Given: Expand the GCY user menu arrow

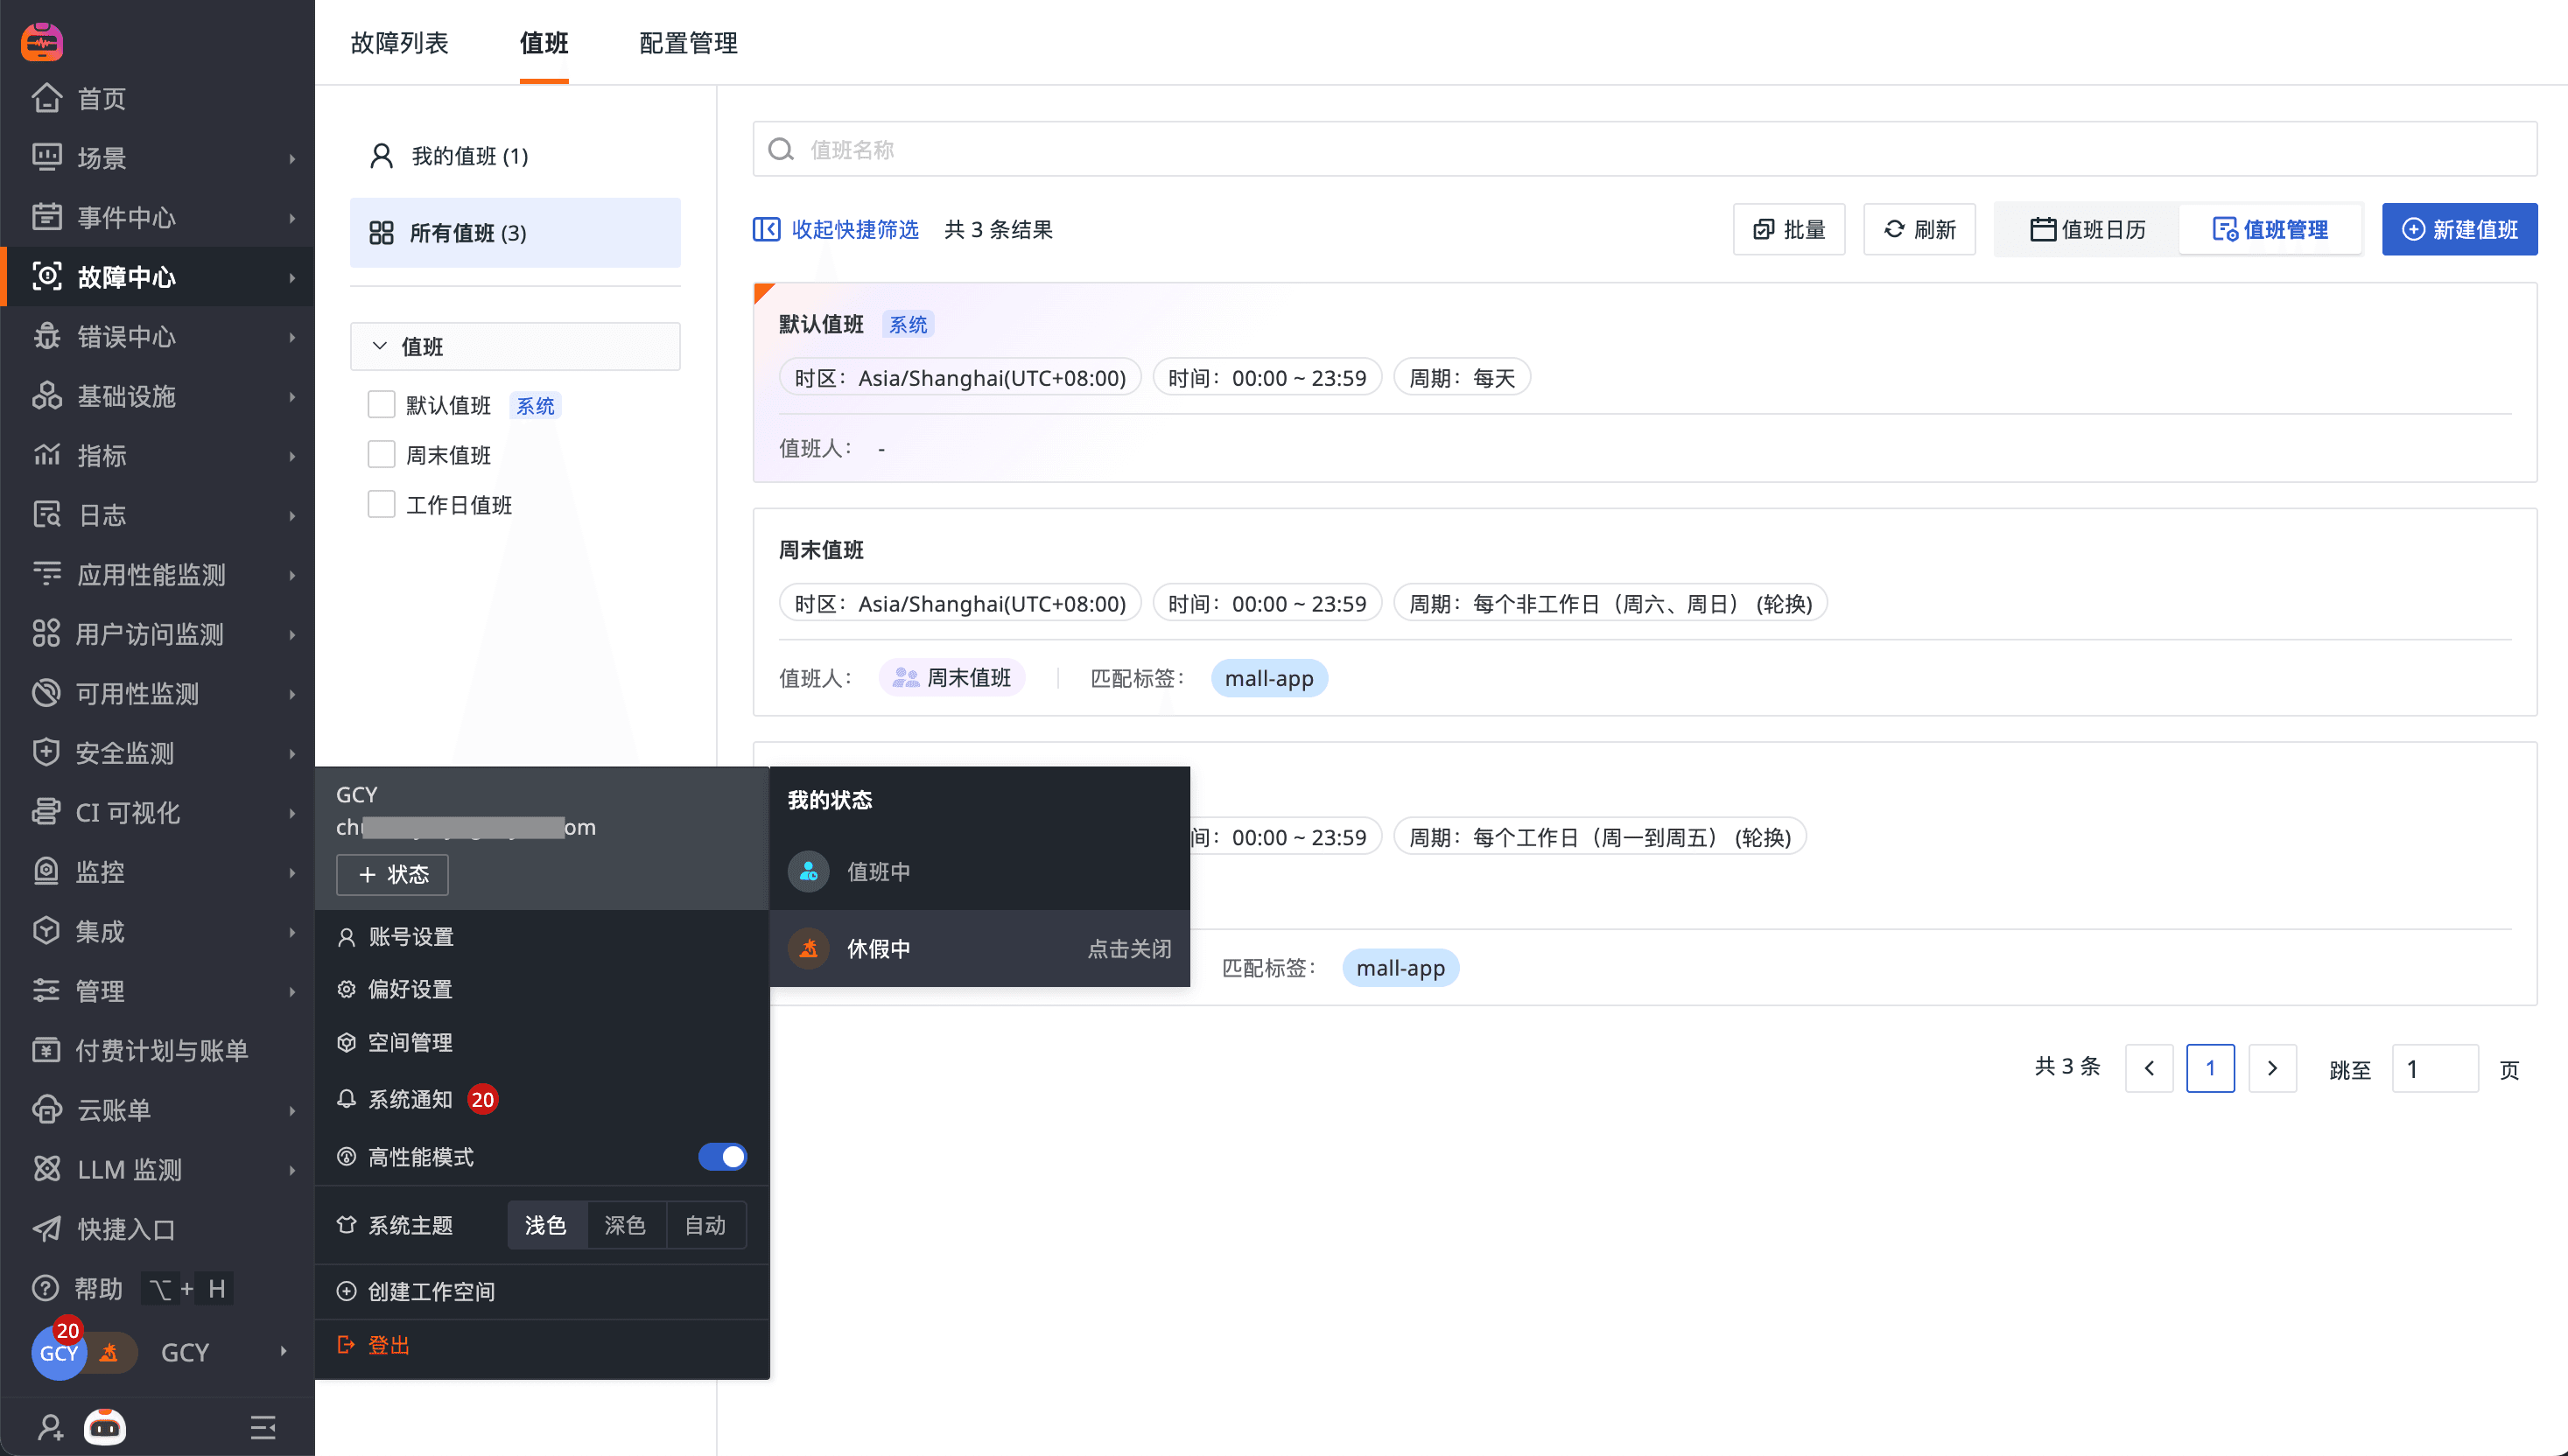Looking at the screenshot, I should coord(284,1352).
